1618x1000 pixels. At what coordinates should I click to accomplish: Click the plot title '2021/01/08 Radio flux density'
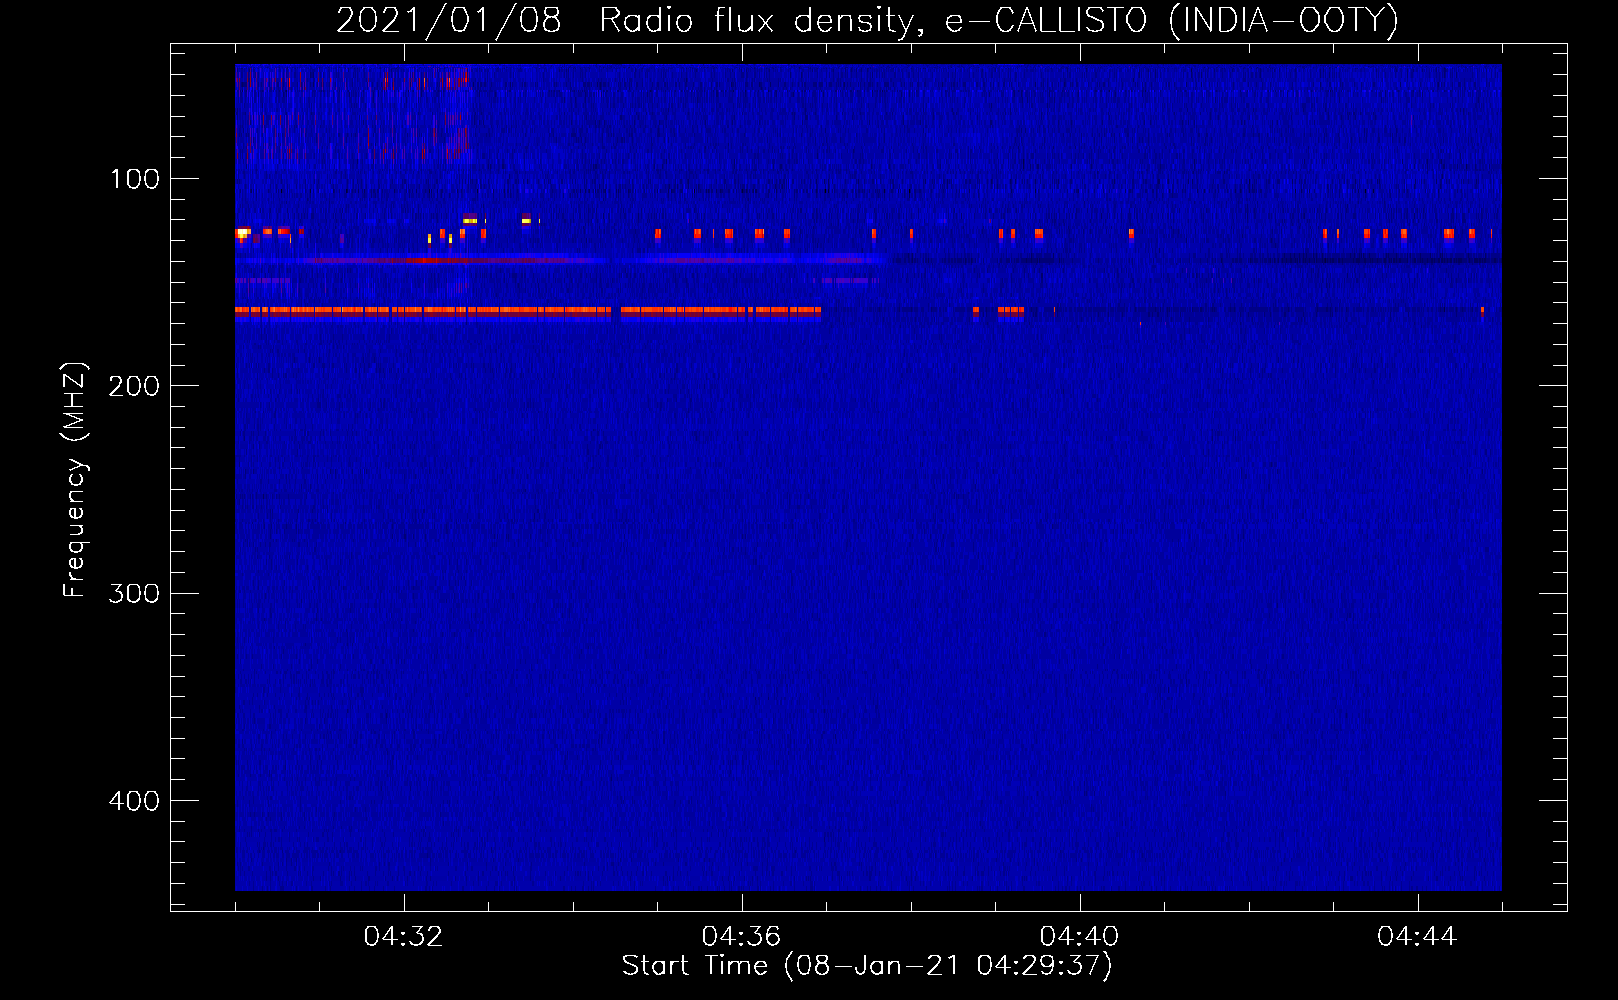click(867, 20)
